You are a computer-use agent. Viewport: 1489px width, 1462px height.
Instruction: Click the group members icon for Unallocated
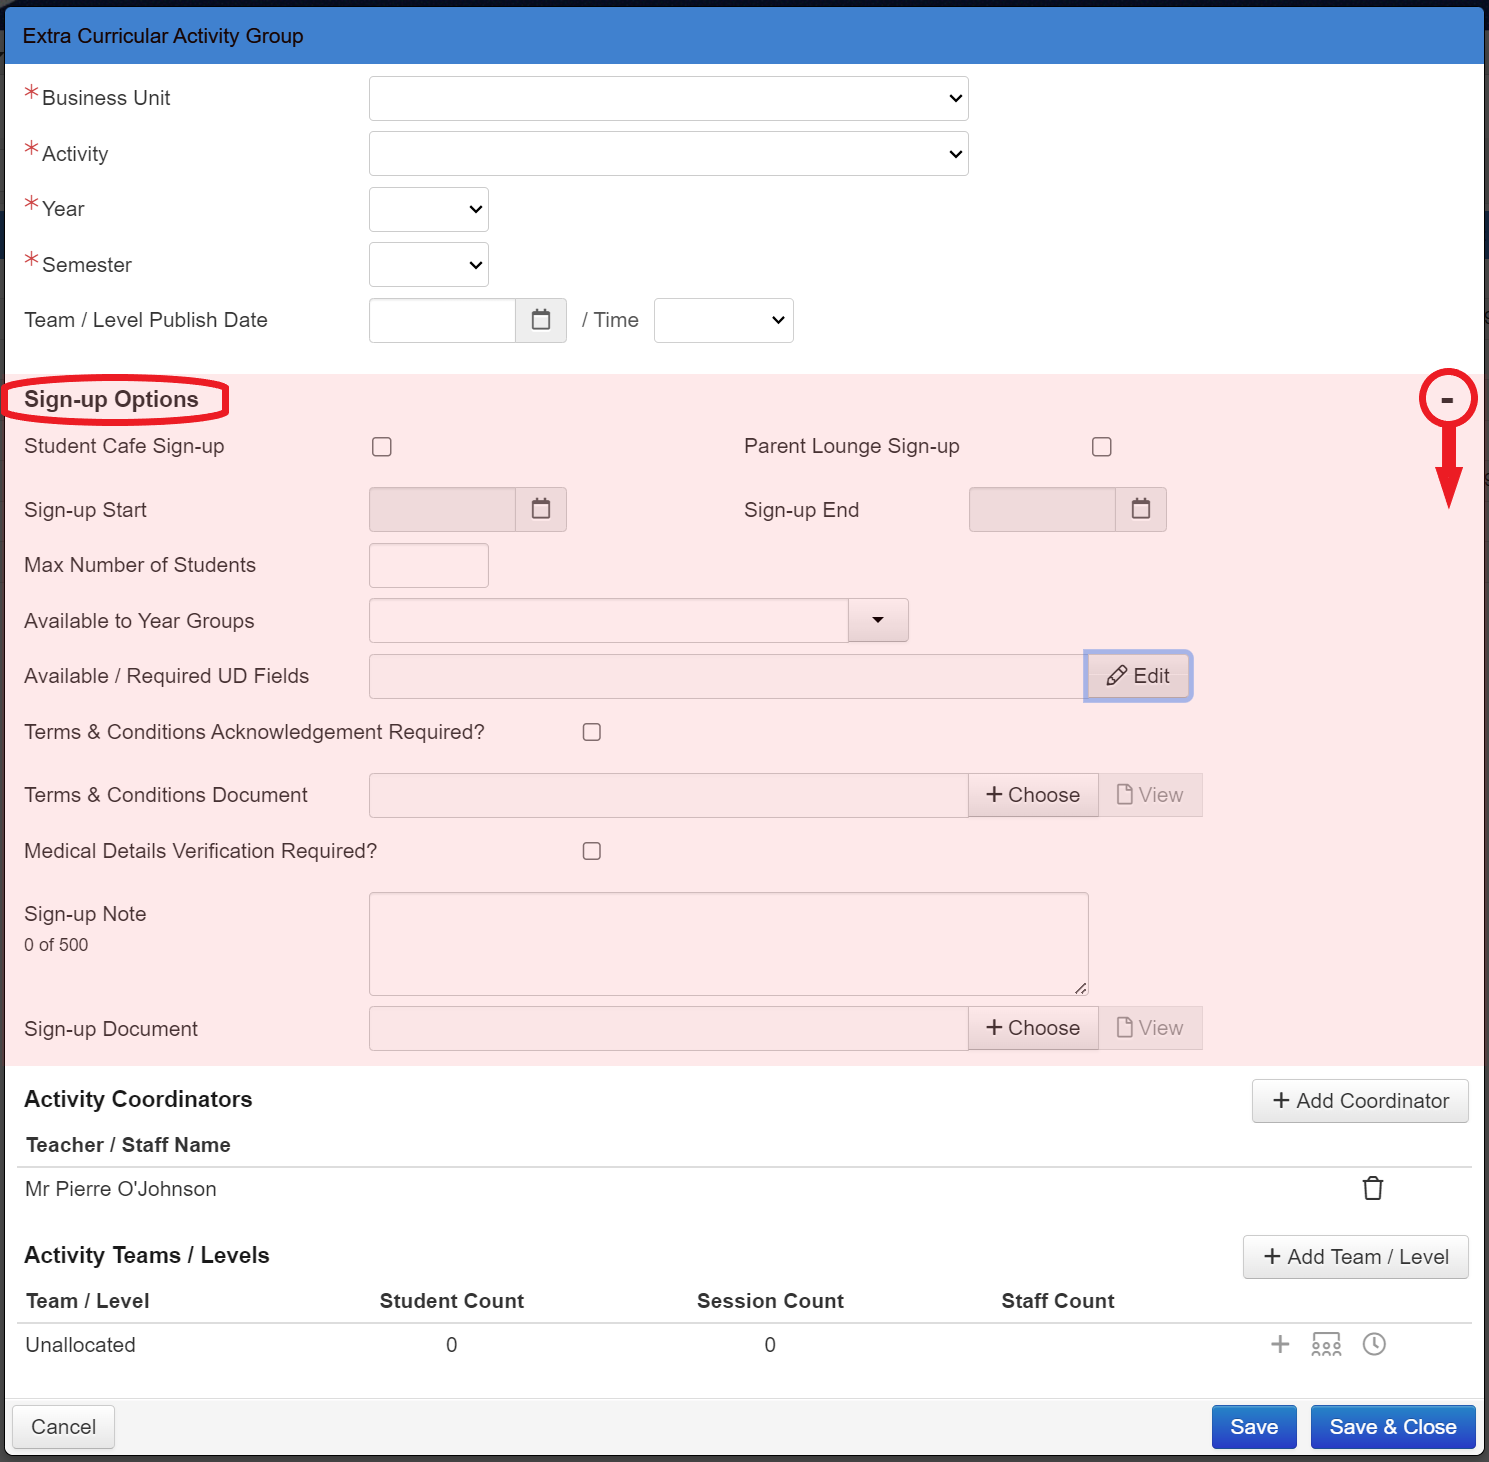click(x=1326, y=1344)
